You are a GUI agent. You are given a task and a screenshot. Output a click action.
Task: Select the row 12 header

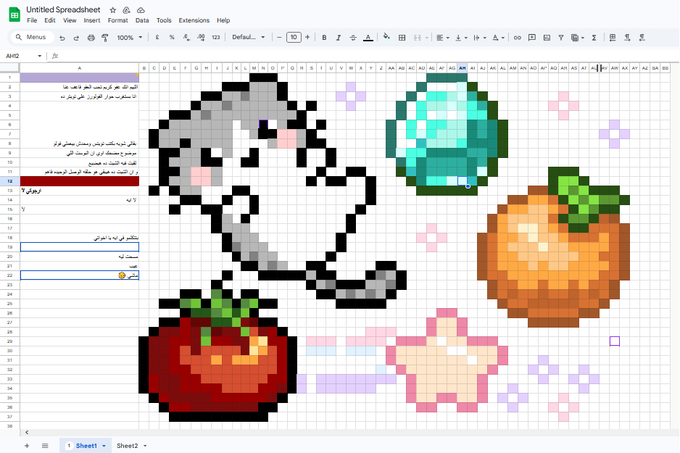pyautogui.click(x=10, y=181)
